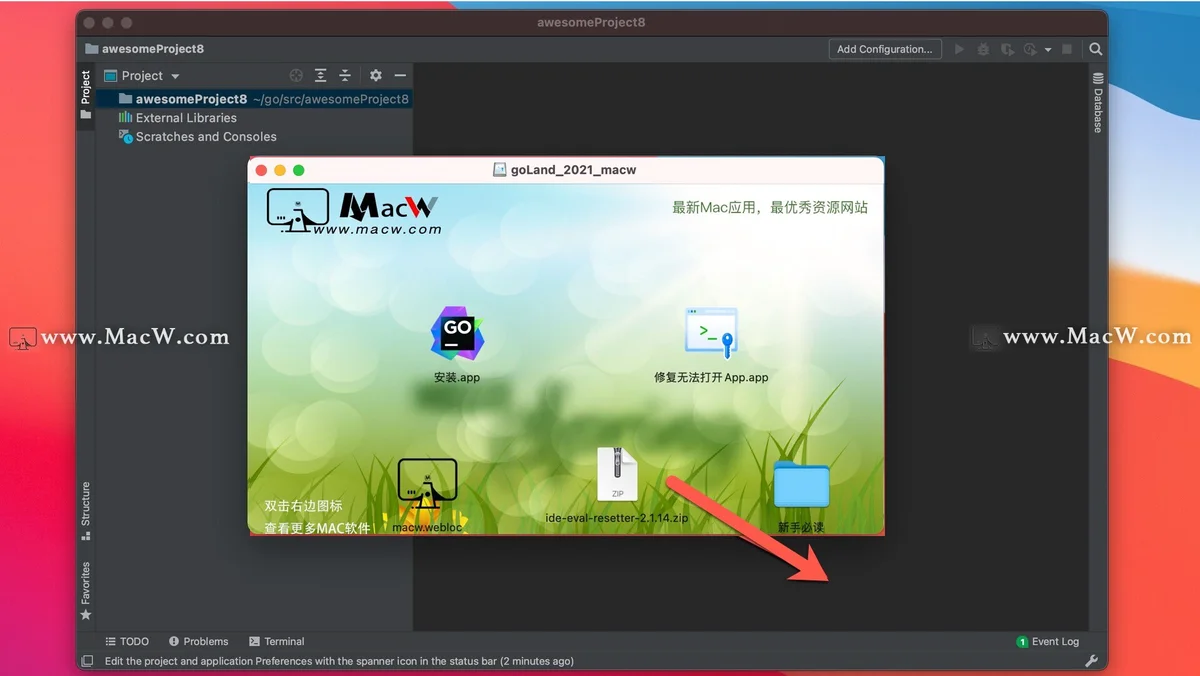Click the Profiler run icon in toolbar
The image size is (1200, 676).
pos(1030,49)
